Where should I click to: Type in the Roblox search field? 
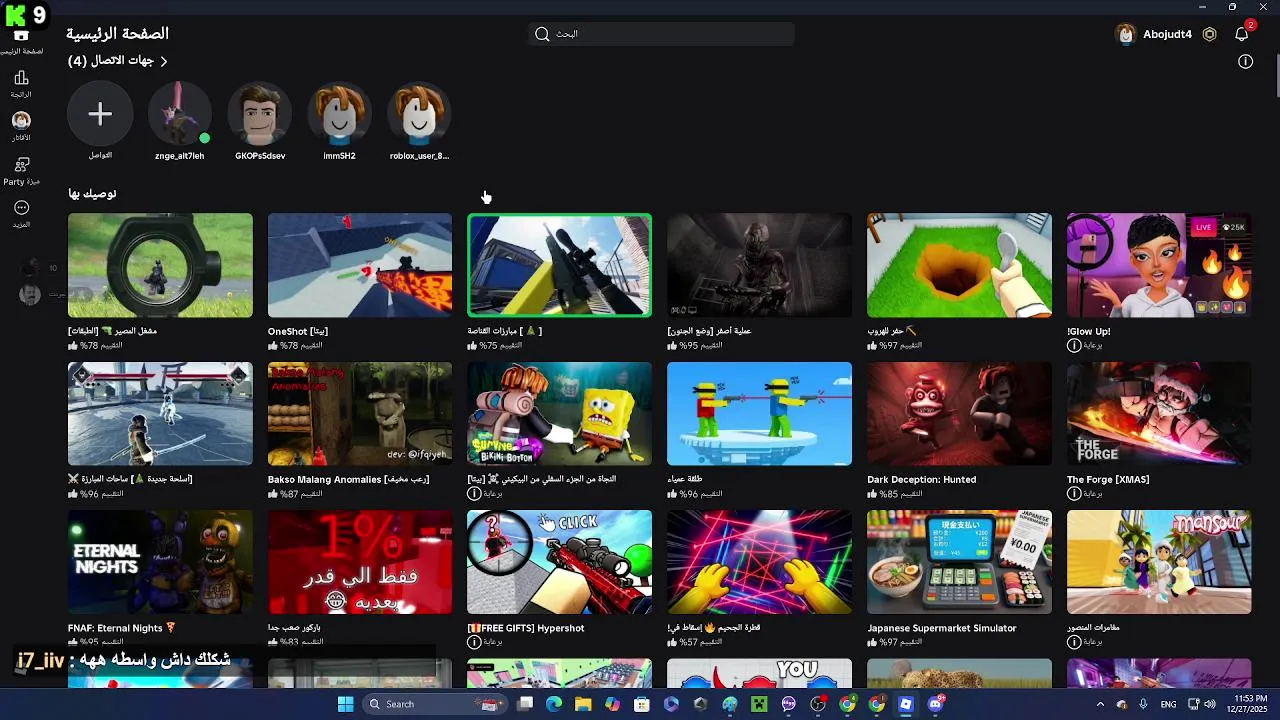pyautogui.click(x=662, y=34)
